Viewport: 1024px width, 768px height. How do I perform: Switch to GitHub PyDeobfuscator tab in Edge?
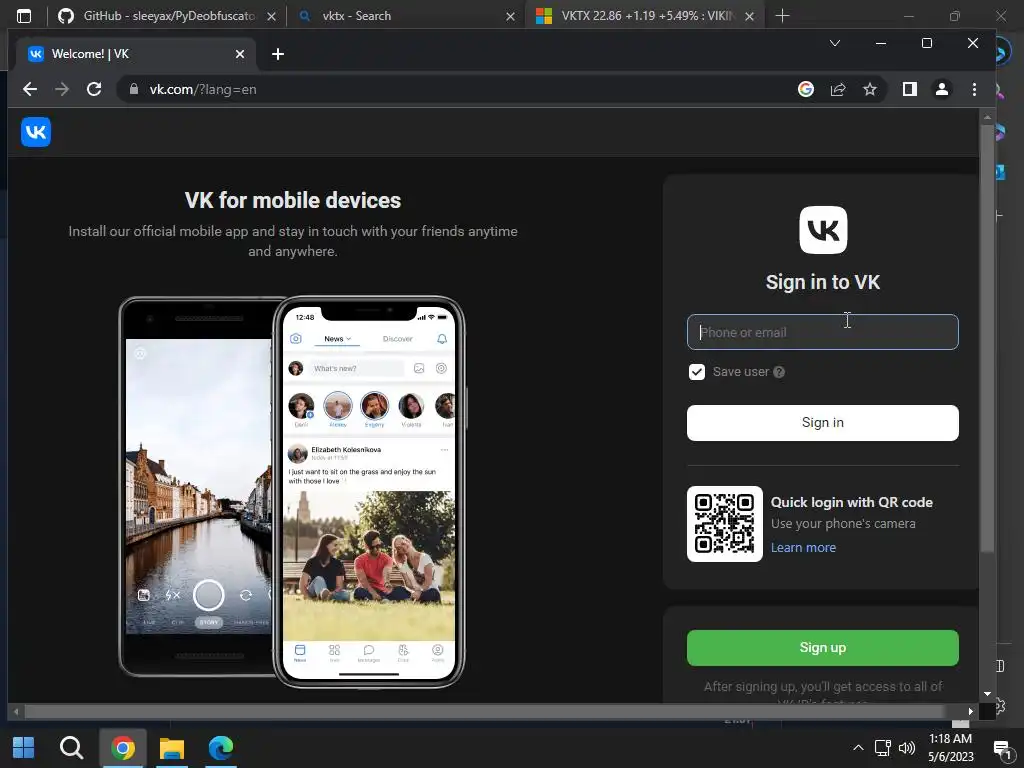[x=167, y=16]
